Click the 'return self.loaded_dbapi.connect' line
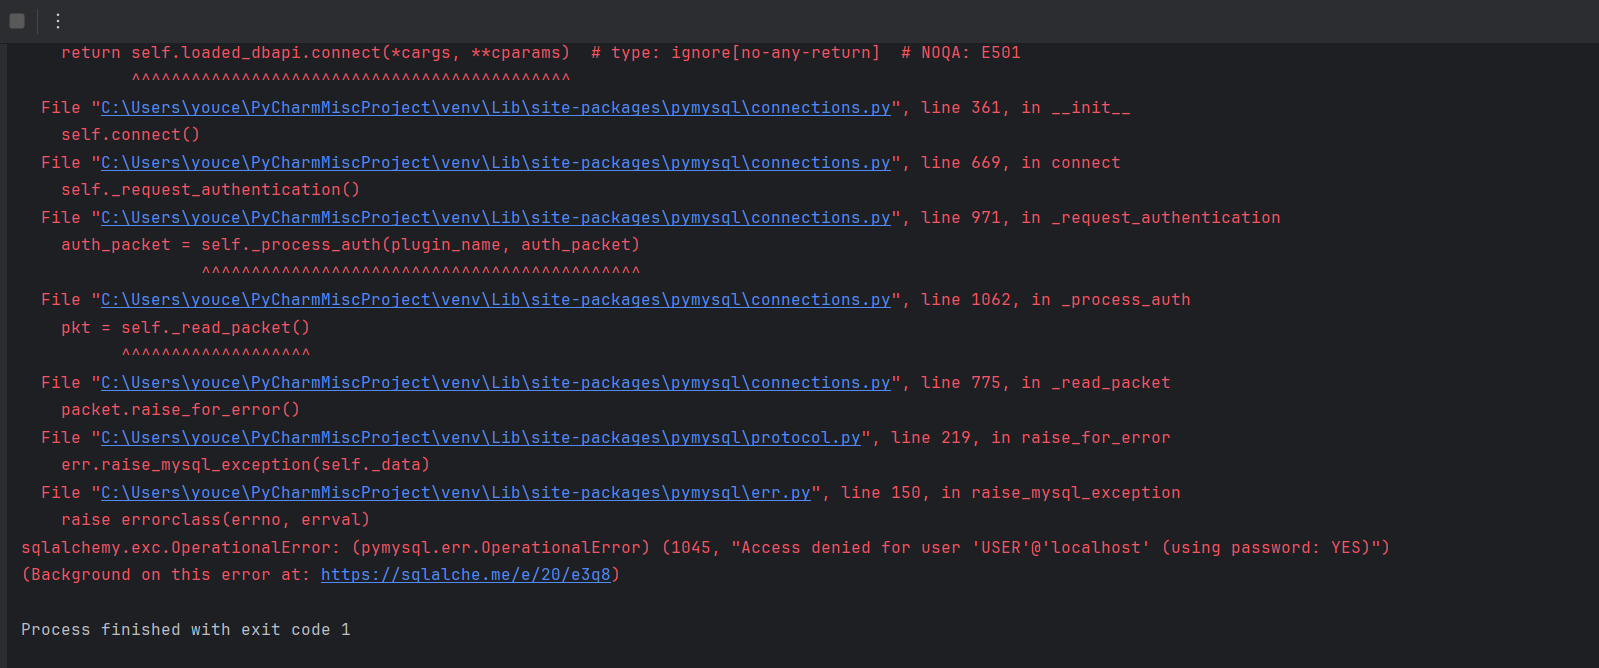 tap(315, 53)
